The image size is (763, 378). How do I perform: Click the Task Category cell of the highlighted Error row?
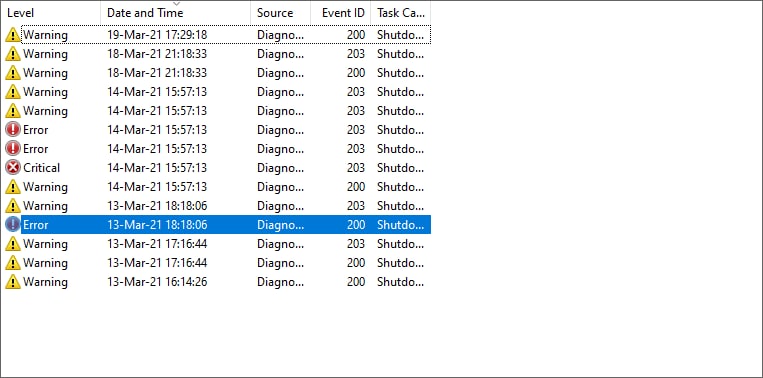click(x=400, y=225)
